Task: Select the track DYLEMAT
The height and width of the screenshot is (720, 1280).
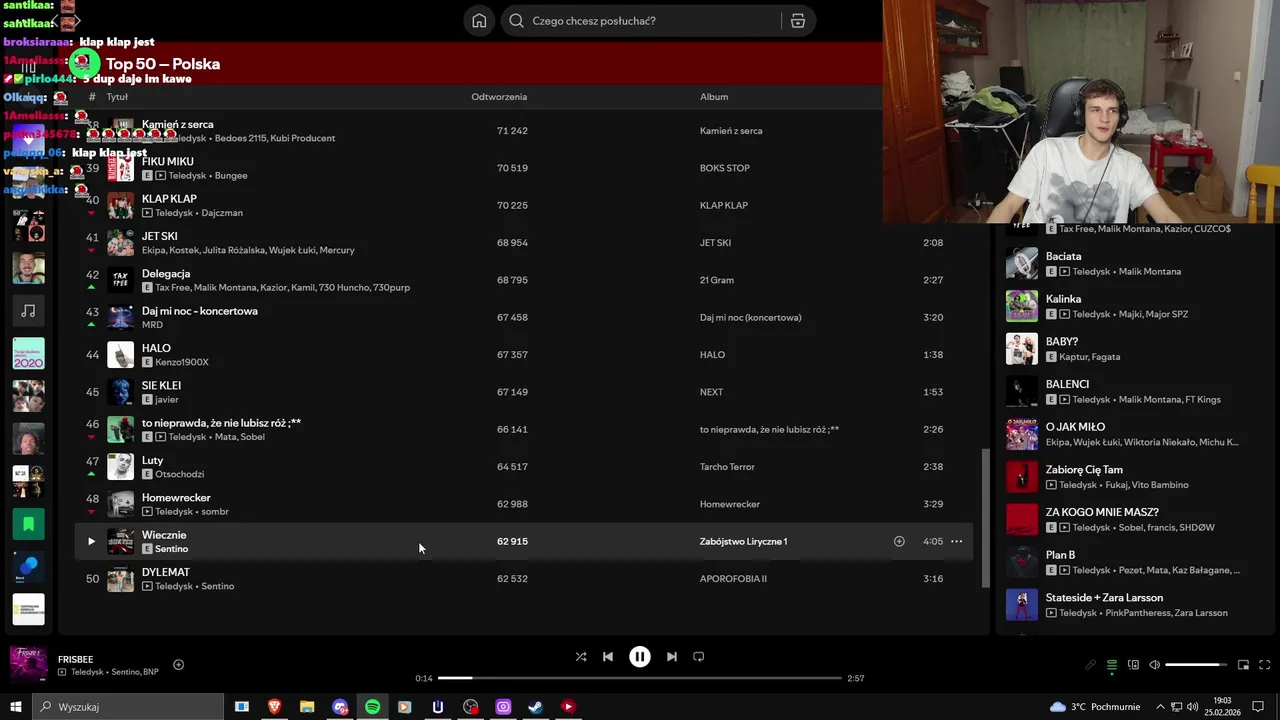Action: (x=524, y=579)
